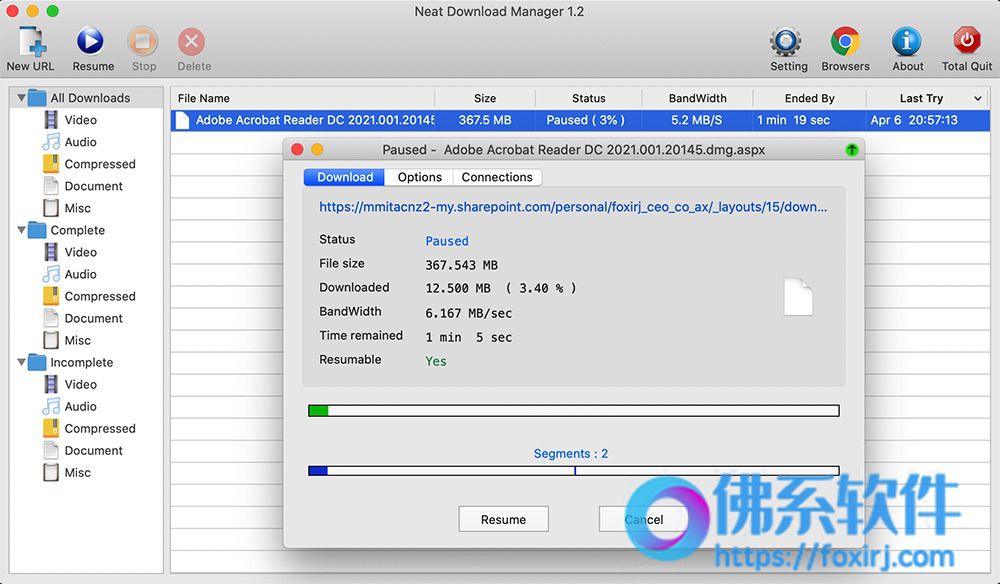Screen dimensions: 1000x584
Task: Close the Paused dialog with the red button
Action: (297, 149)
